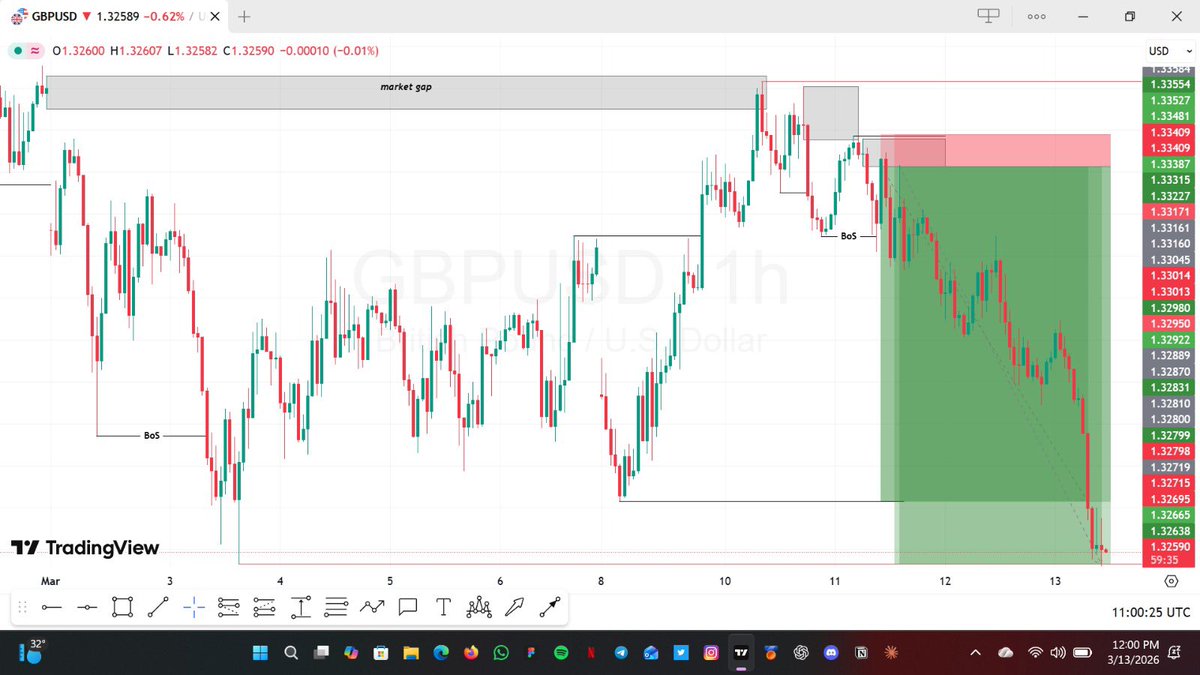Click current price label 1.32590
The image size is (1200, 675).
[1169, 547]
